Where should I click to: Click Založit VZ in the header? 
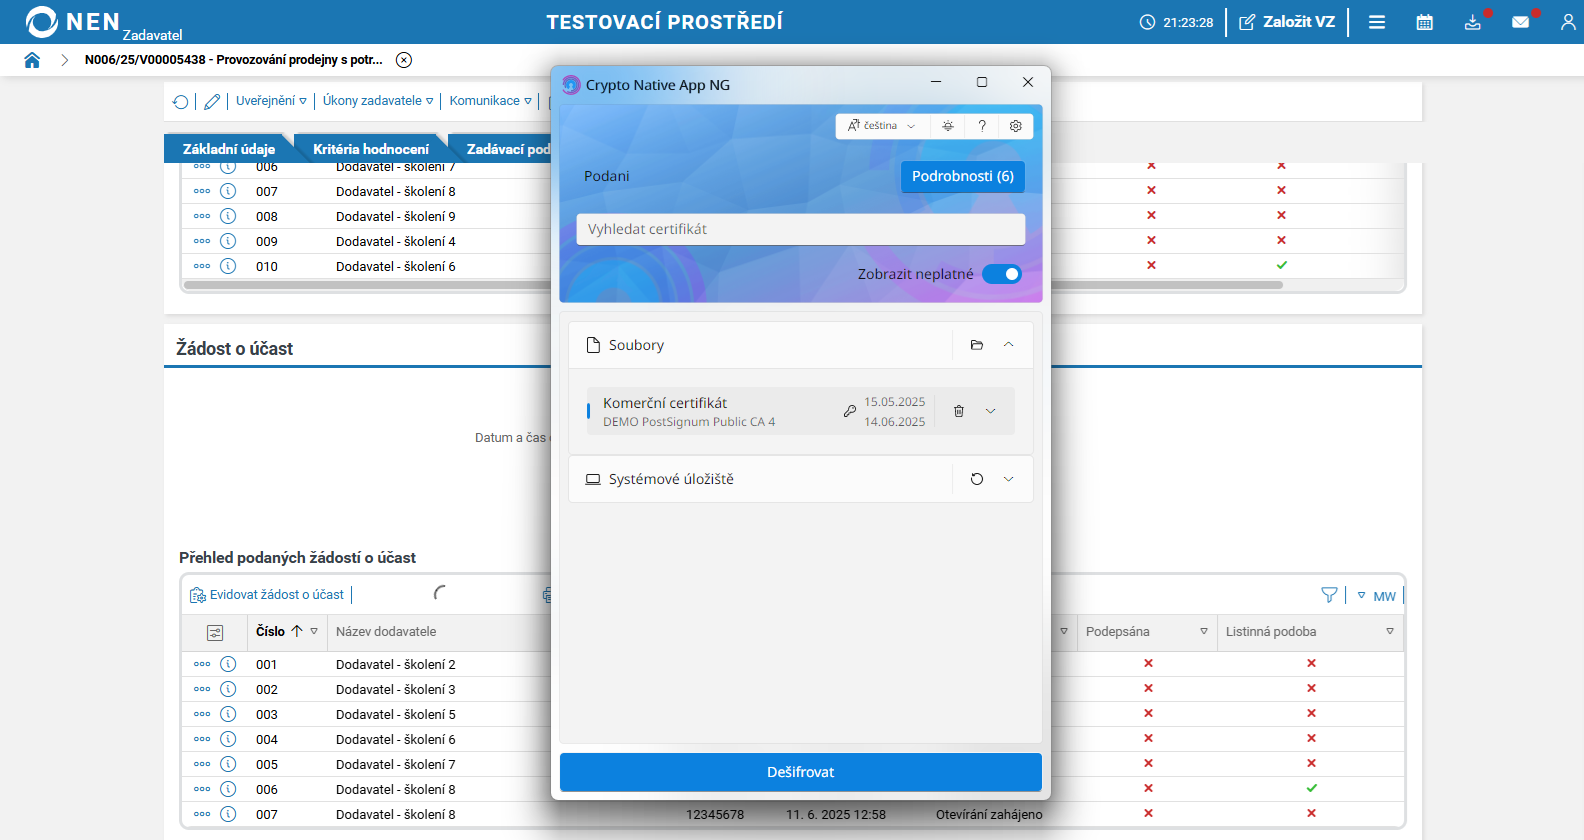[x=1288, y=22]
